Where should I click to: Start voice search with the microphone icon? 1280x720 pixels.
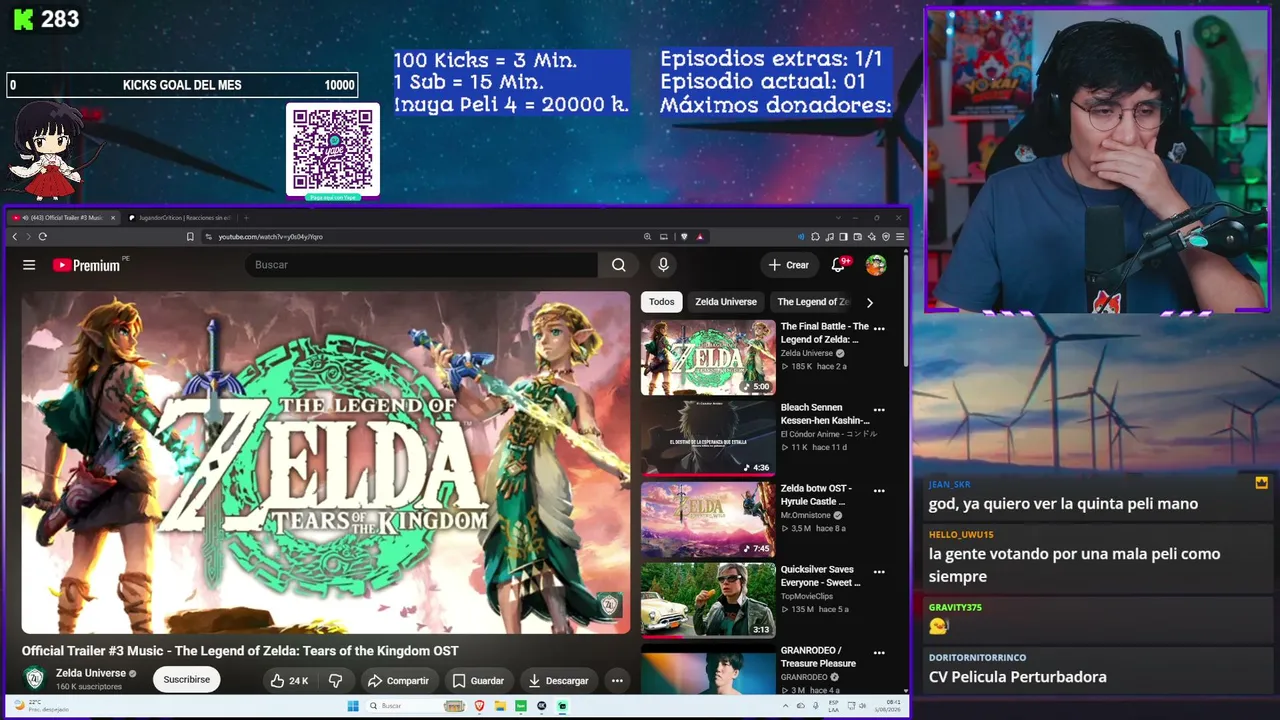[x=662, y=265]
